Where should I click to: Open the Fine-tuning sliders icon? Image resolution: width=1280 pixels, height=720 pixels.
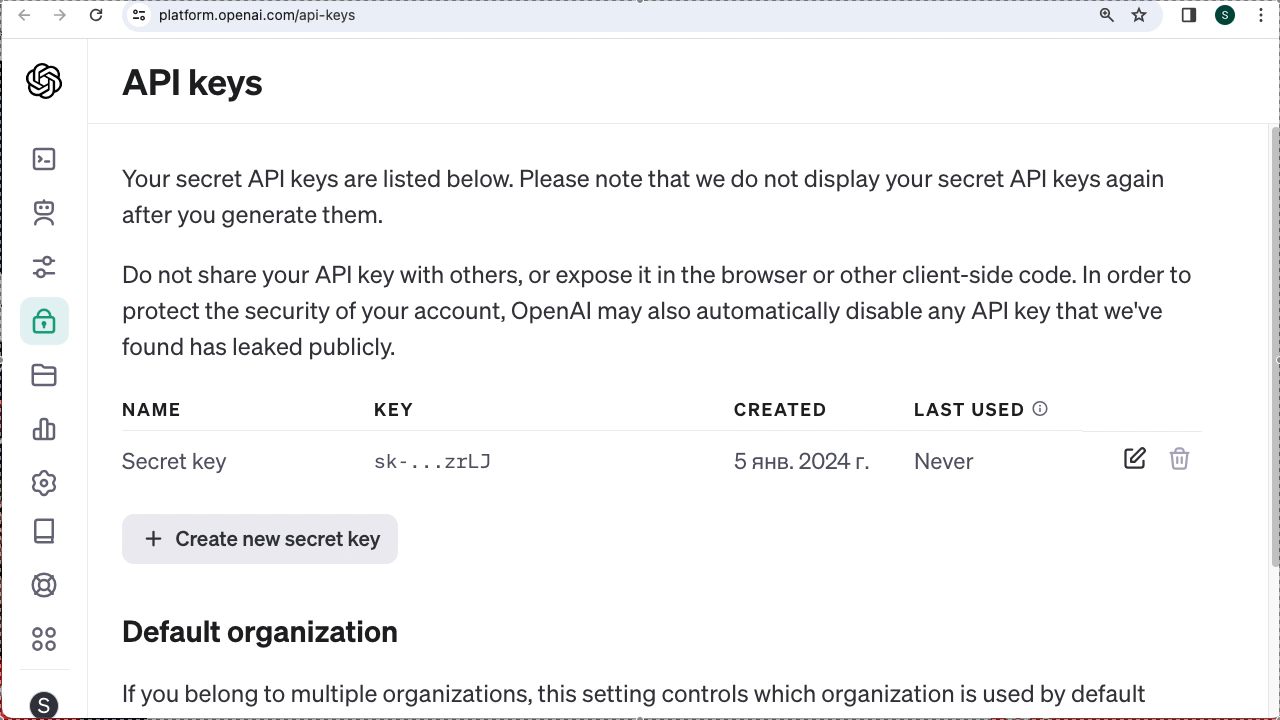(x=44, y=267)
